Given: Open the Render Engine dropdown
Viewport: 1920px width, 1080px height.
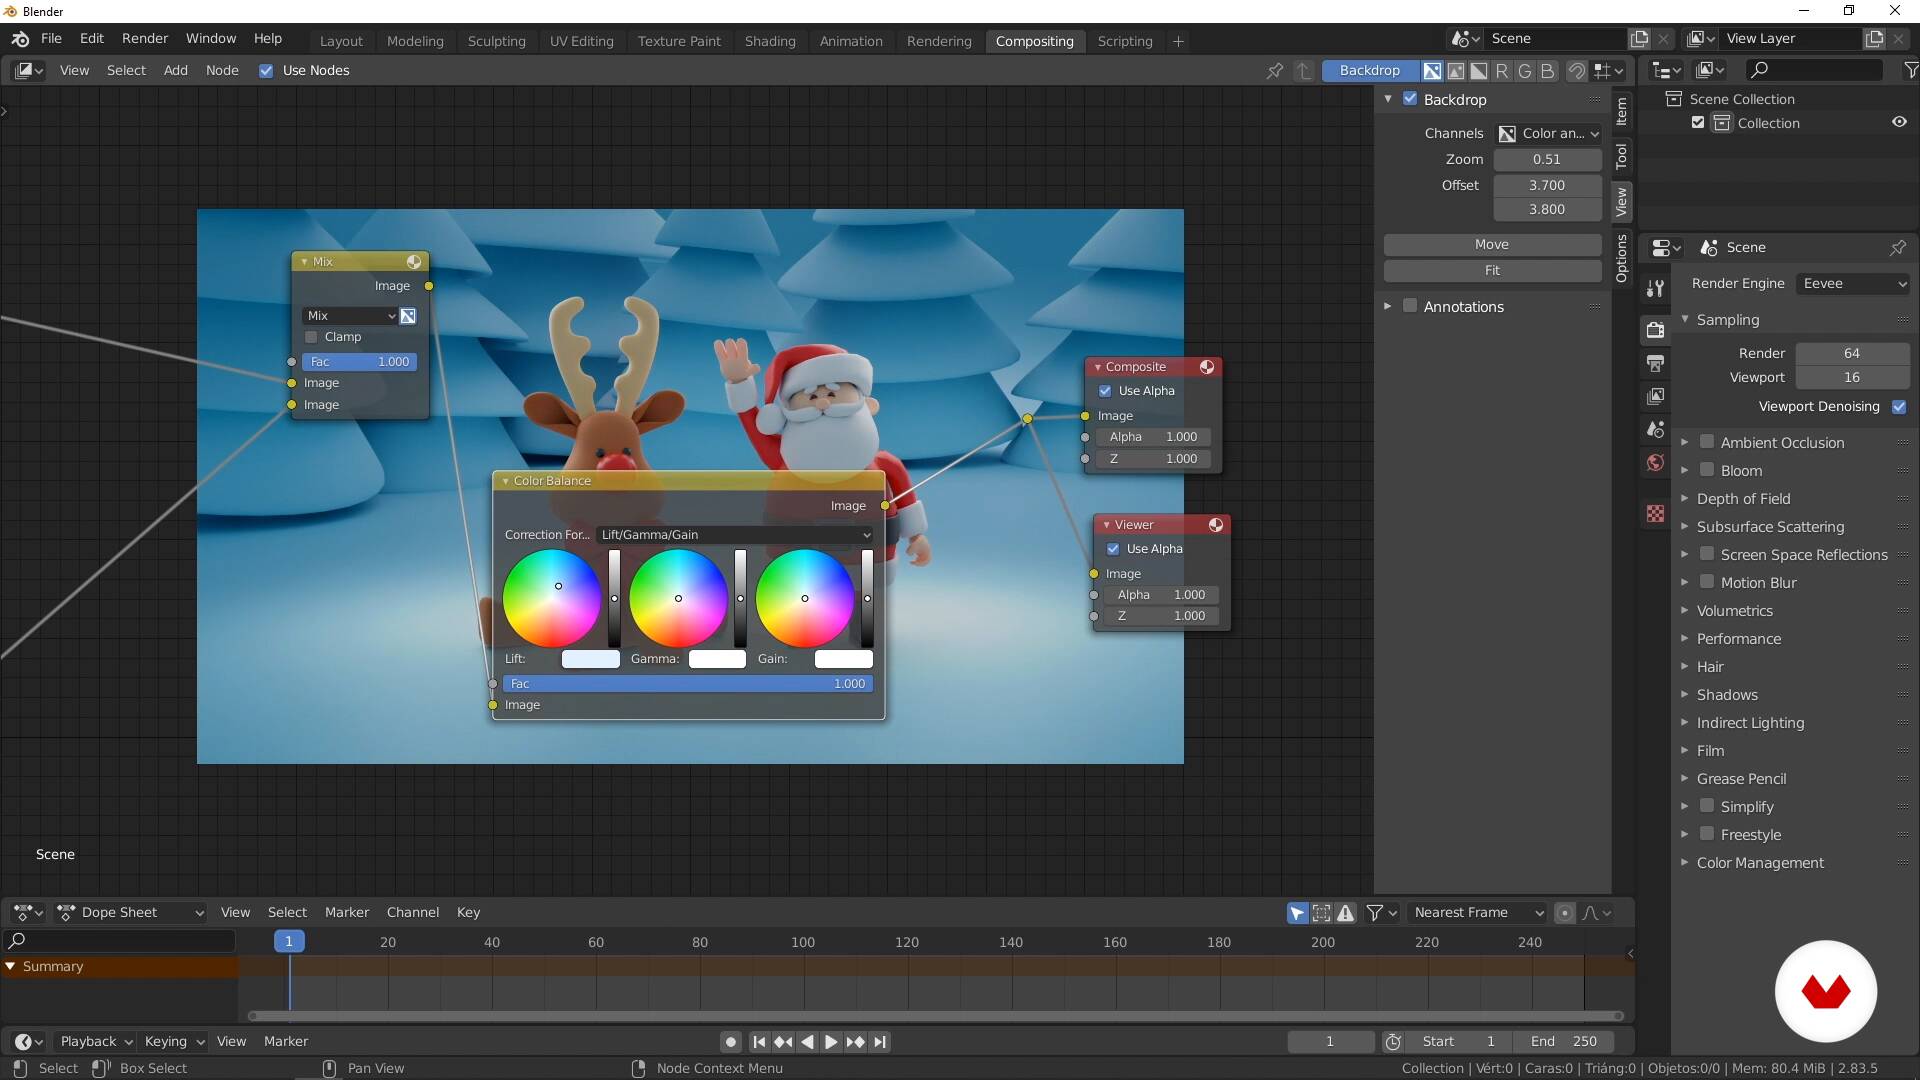Looking at the screenshot, I should click(x=1853, y=284).
